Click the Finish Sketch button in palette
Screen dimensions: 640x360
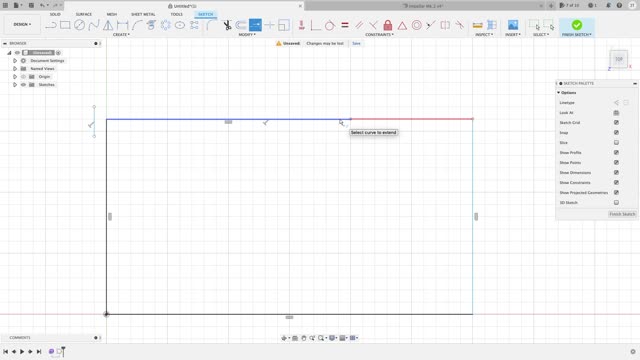[622, 214]
